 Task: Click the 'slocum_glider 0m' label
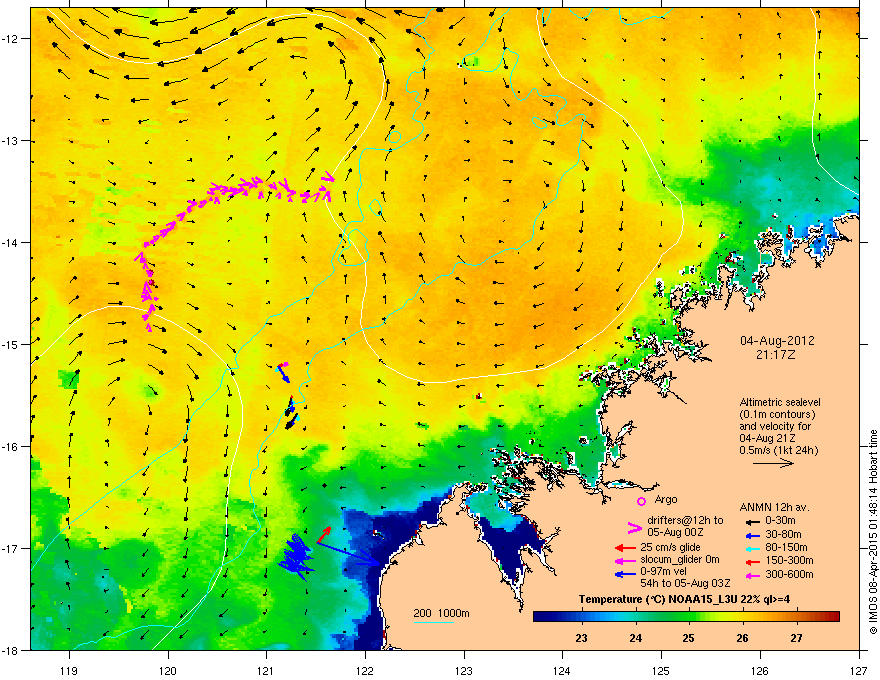pyautogui.click(x=680, y=560)
